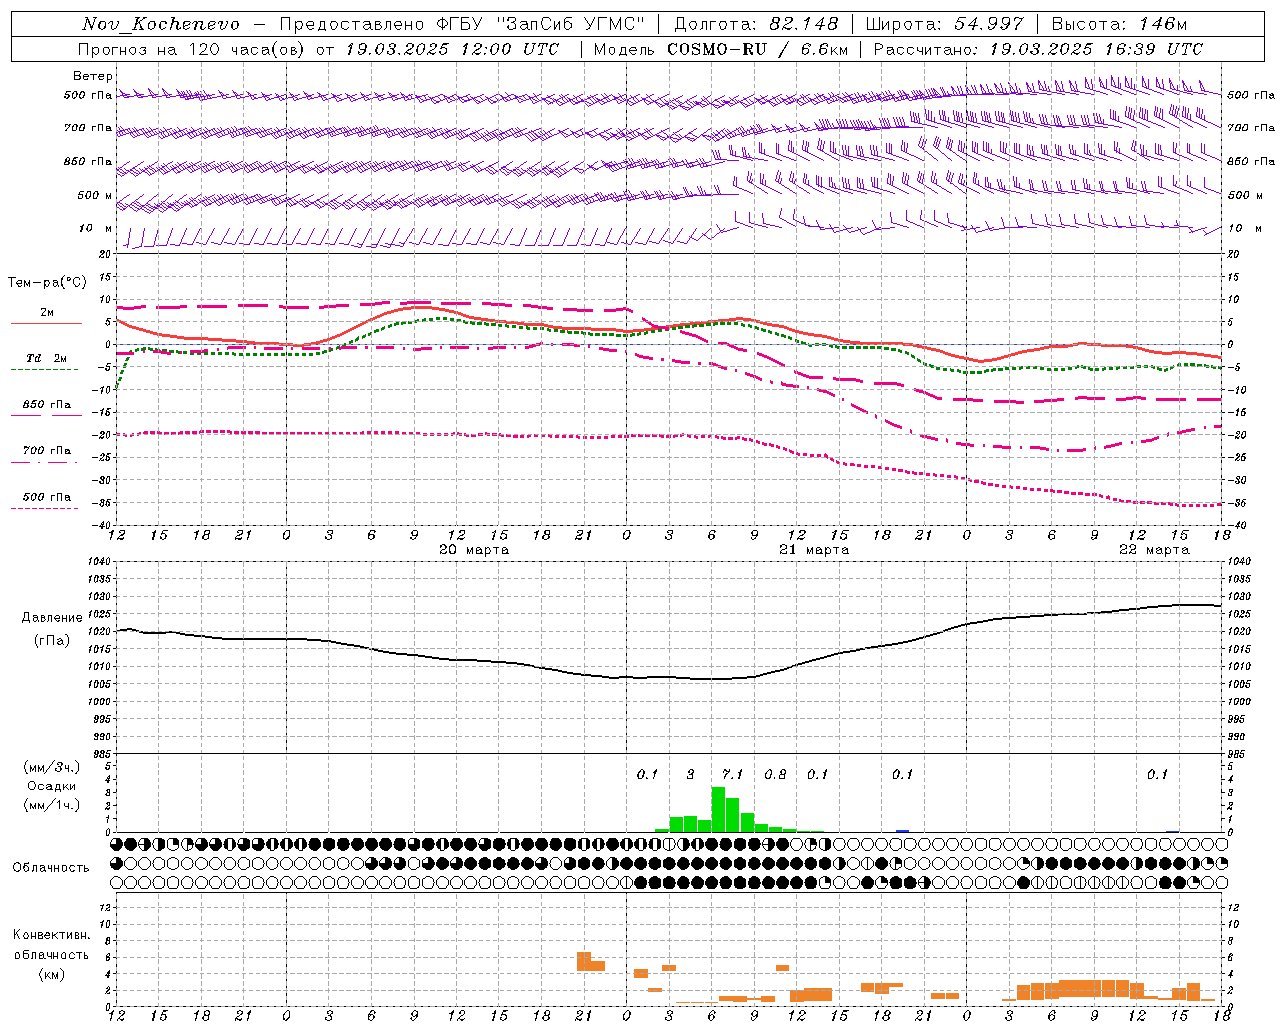This screenshot has width=1280, height=1024.
Task: Click the 21 марта date label
Action: coord(814,550)
